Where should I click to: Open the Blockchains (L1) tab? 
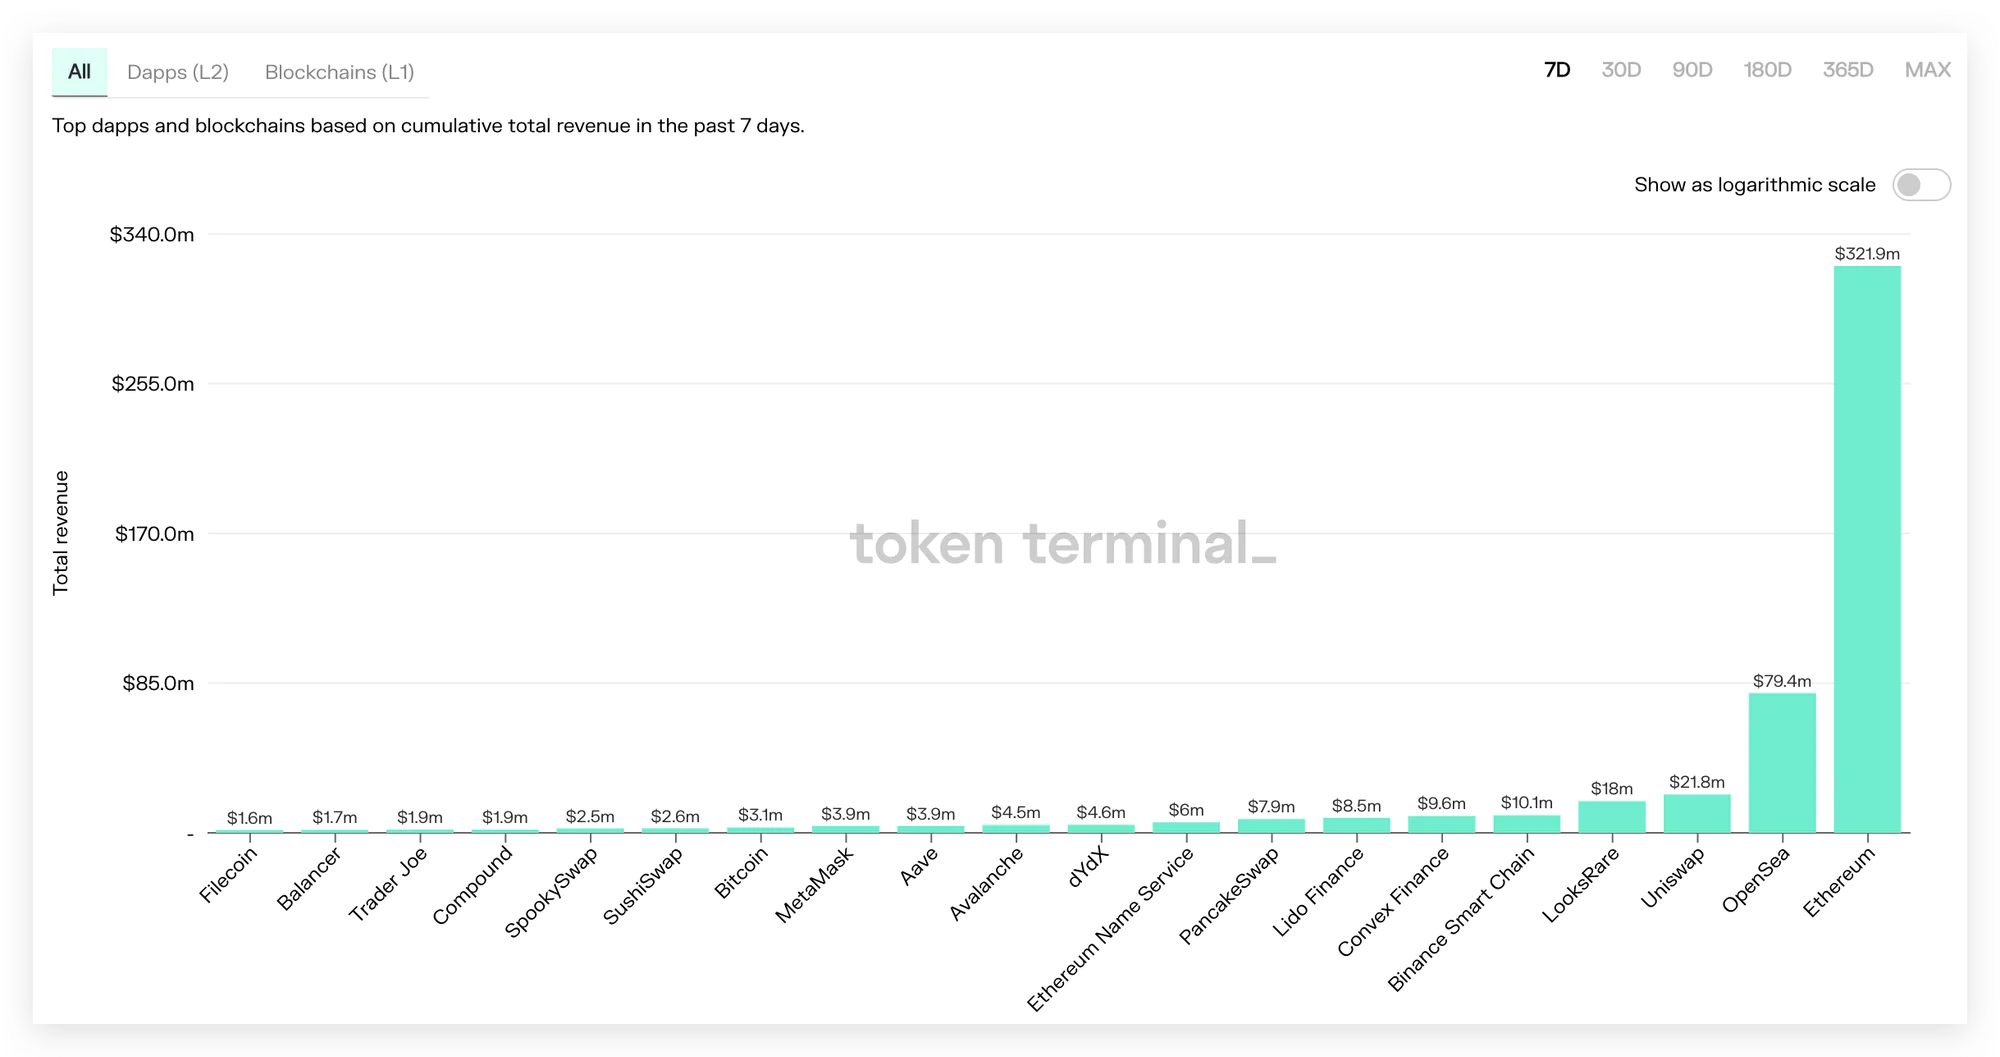[x=339, y=72]
